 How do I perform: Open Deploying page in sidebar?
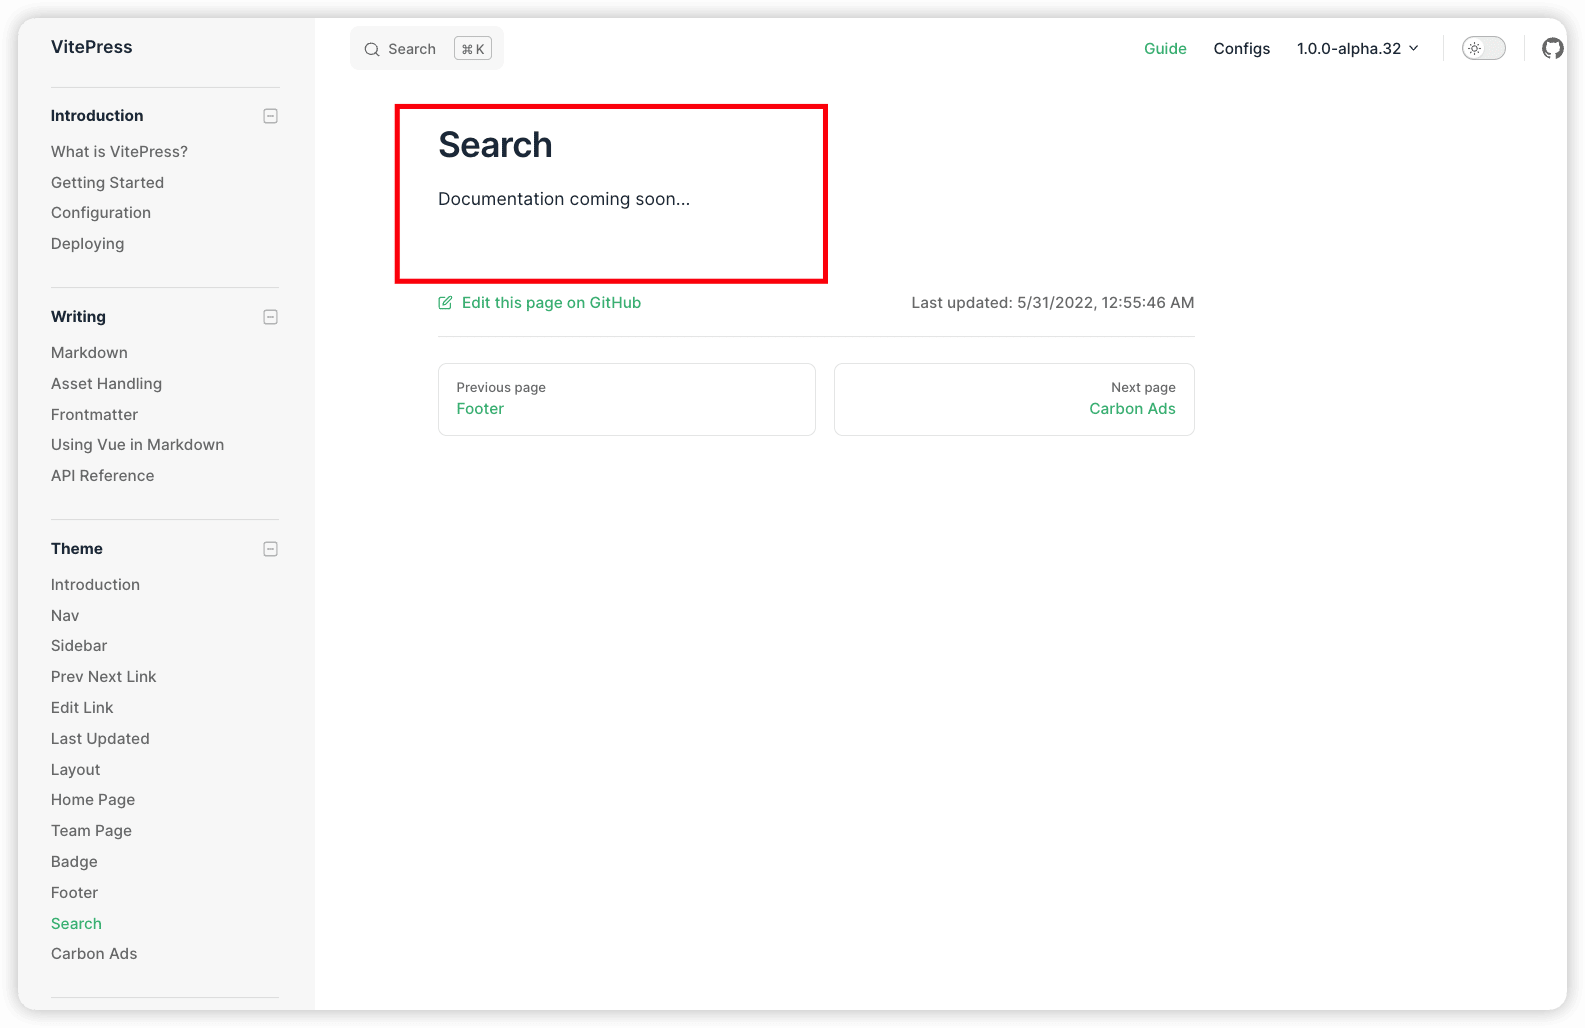tap(88, 244)
